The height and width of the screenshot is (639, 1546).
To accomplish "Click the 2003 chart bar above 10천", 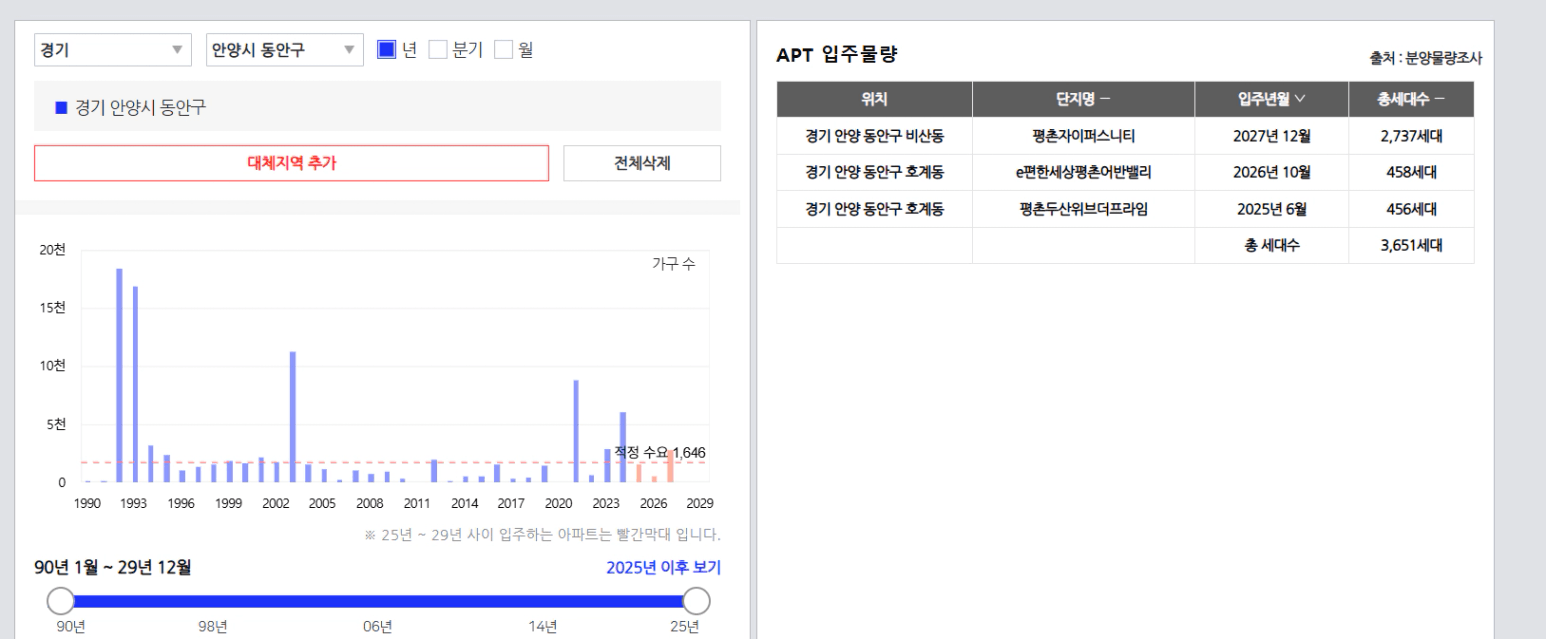I will (x=293, y=417).
